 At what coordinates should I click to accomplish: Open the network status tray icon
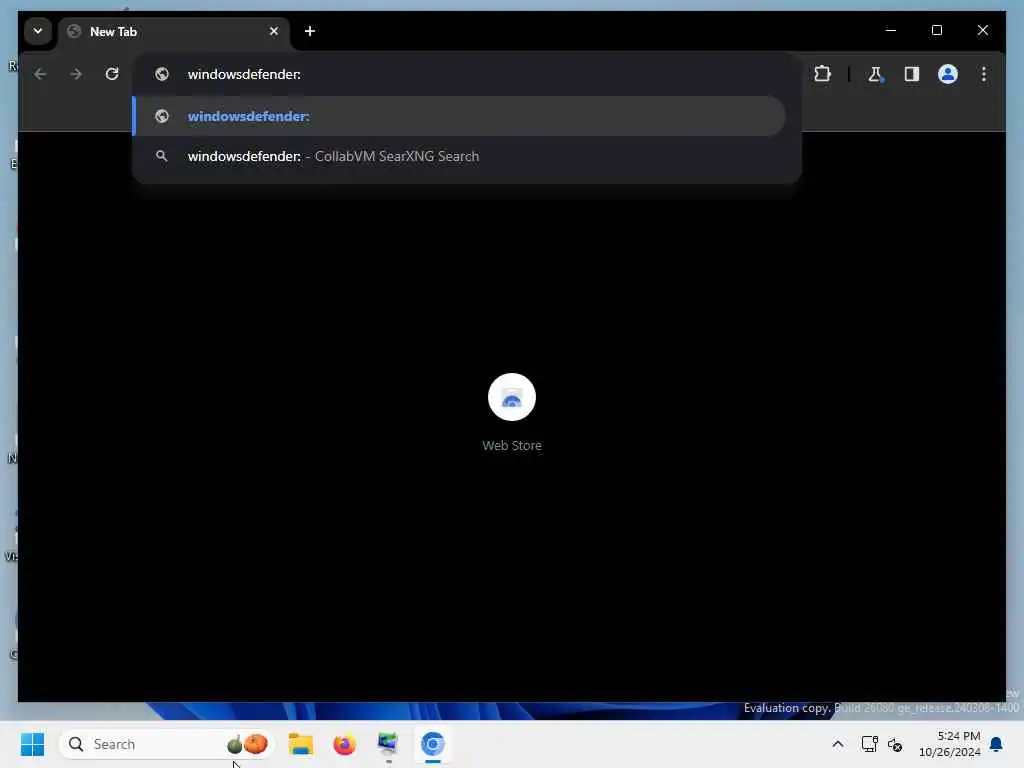(x=869, y=744)
